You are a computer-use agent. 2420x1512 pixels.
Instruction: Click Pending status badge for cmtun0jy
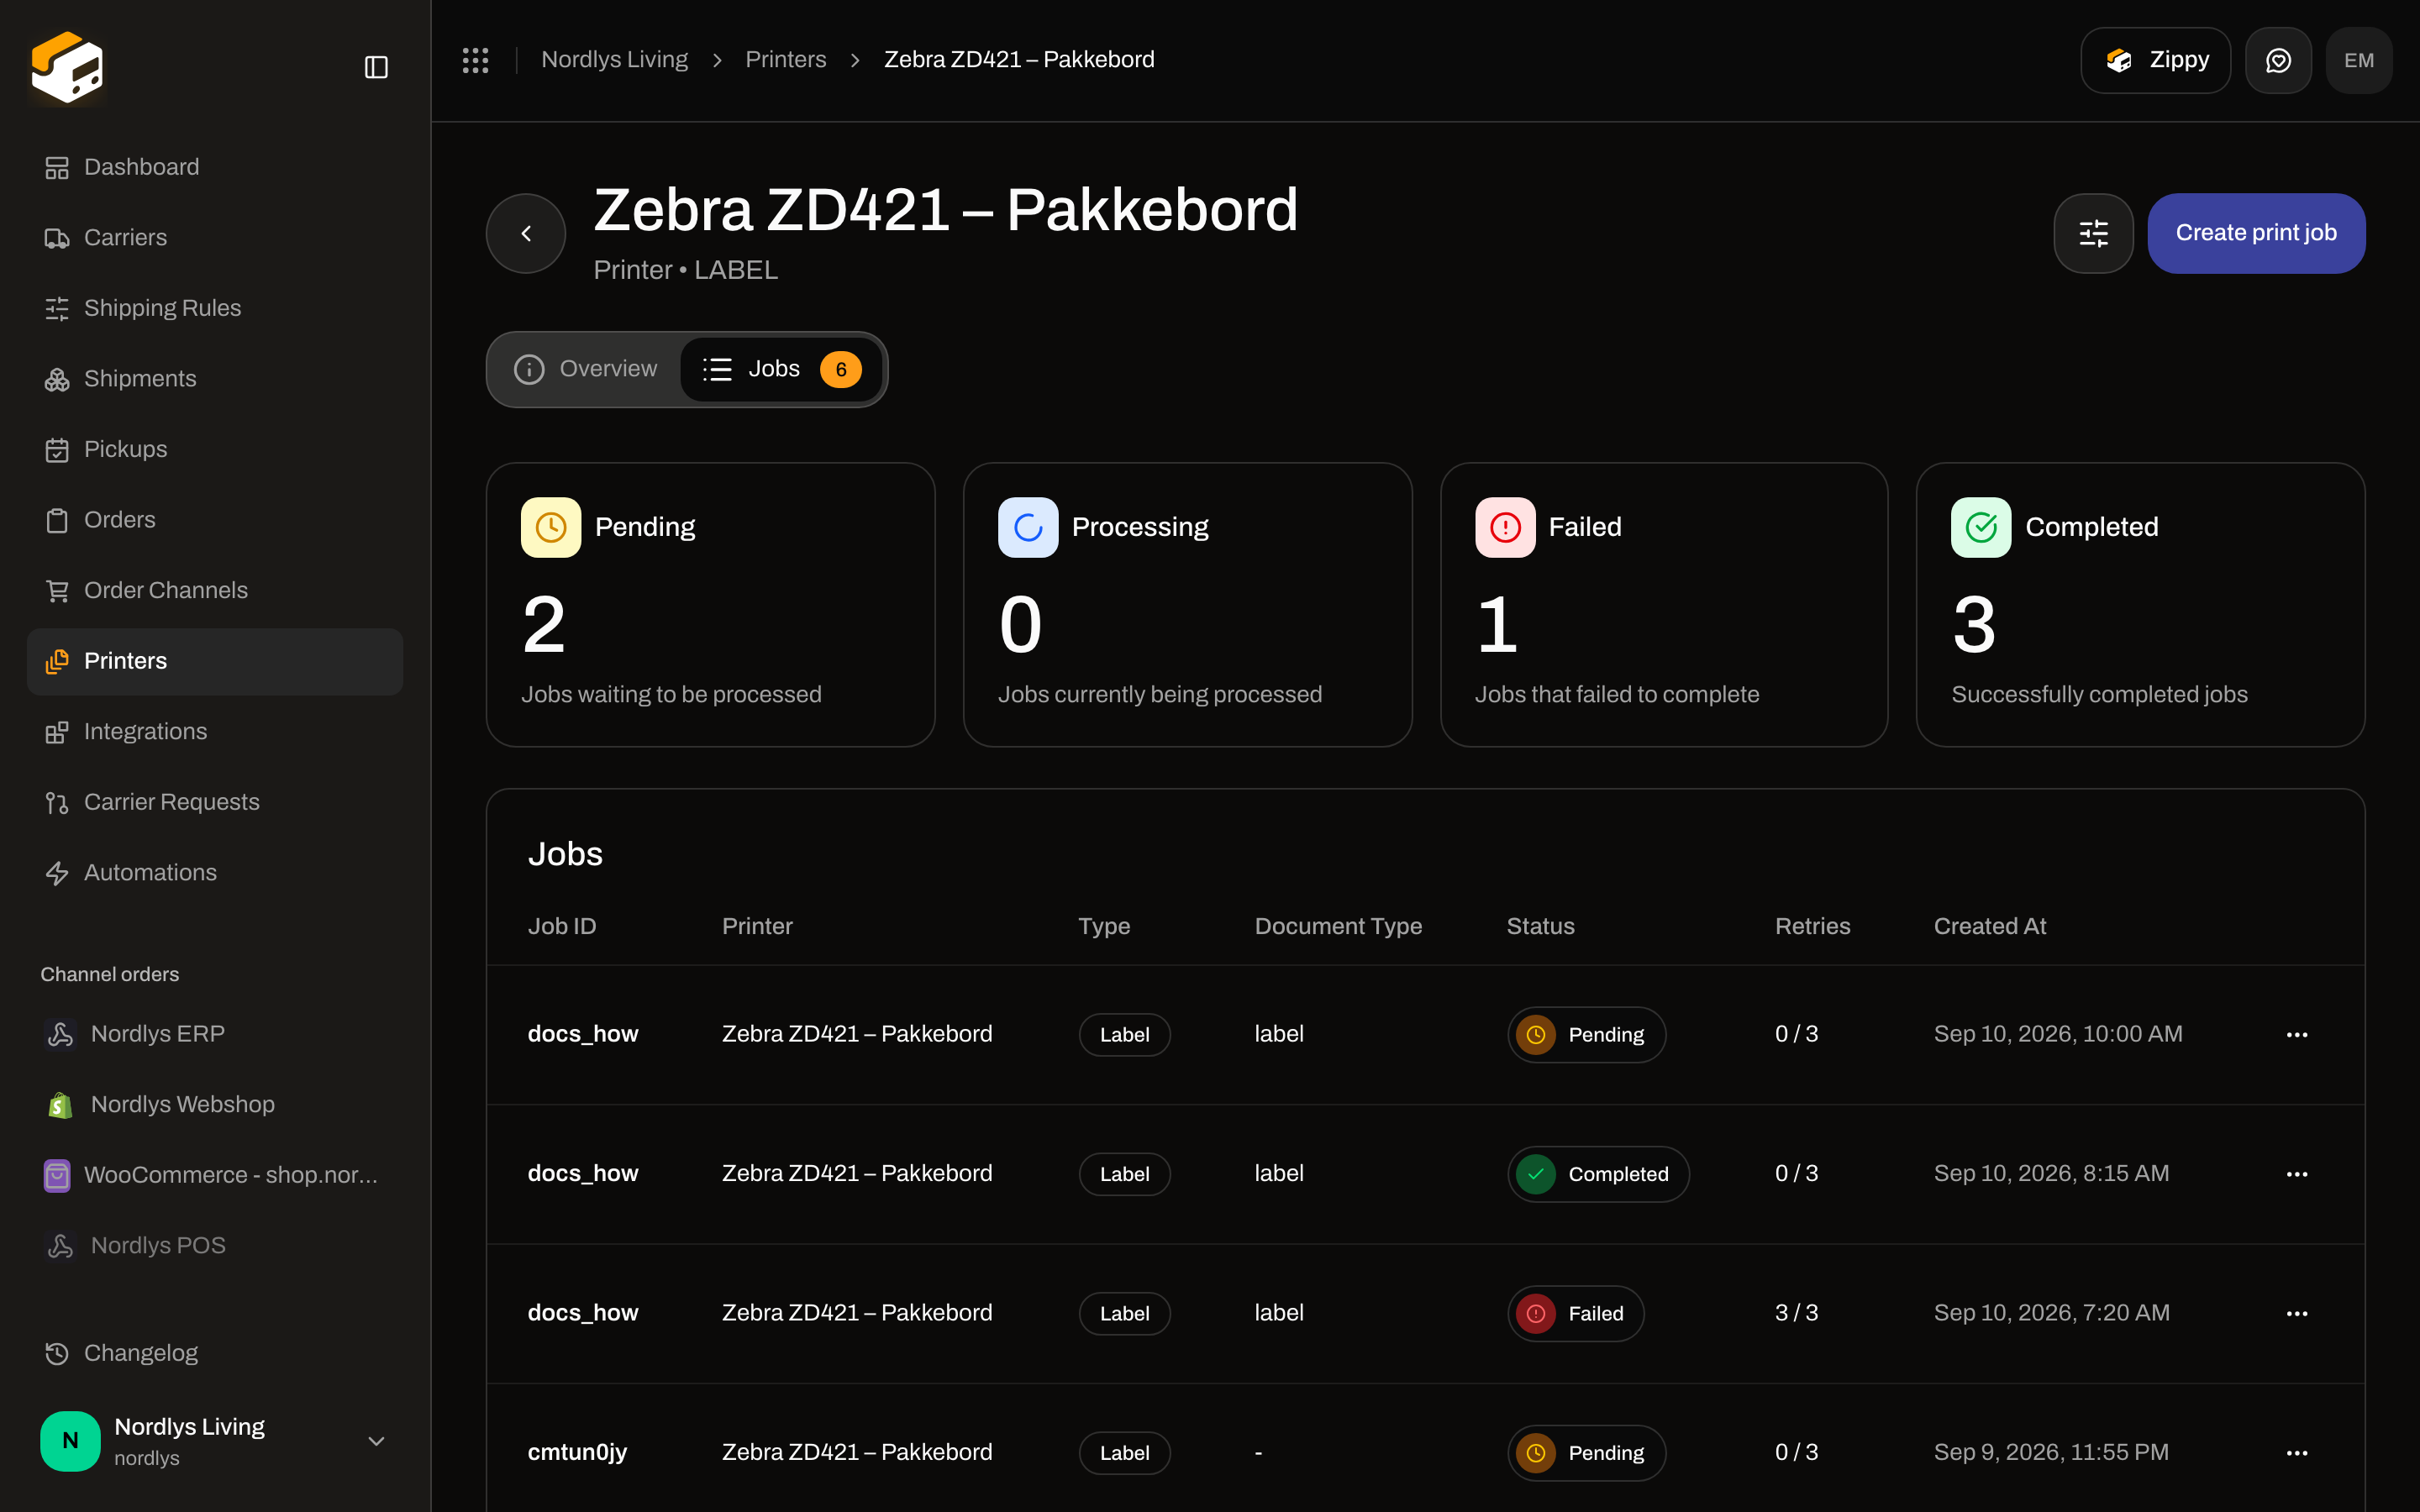[x=1586, y=1453]
